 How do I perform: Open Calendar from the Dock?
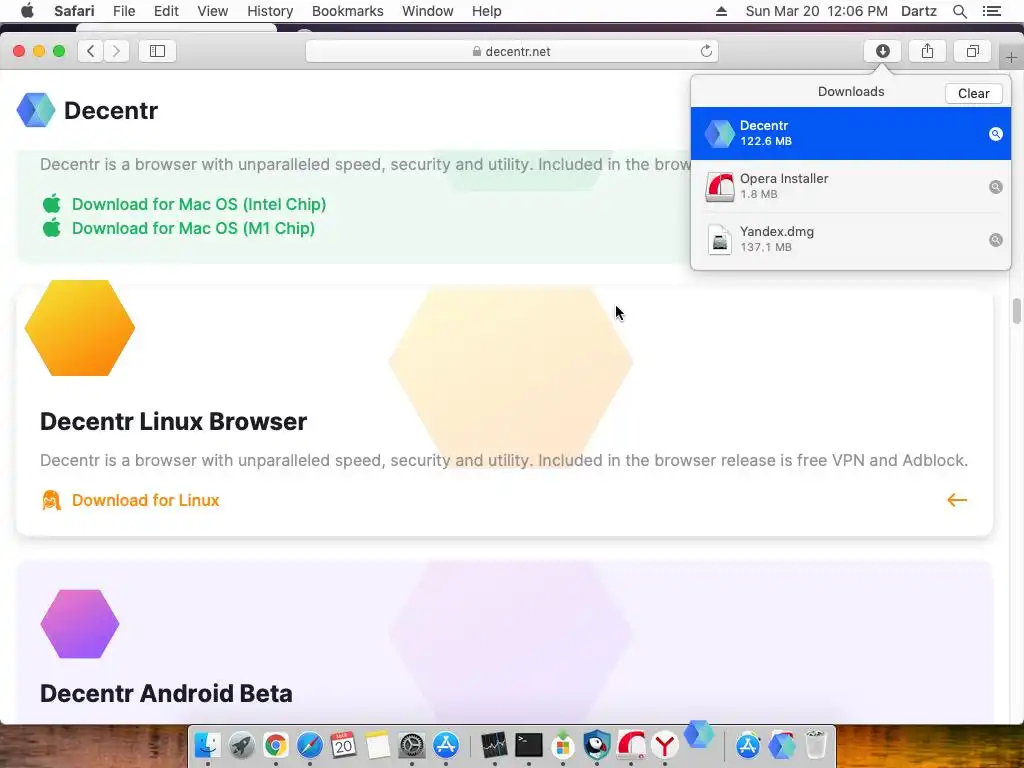344,745
